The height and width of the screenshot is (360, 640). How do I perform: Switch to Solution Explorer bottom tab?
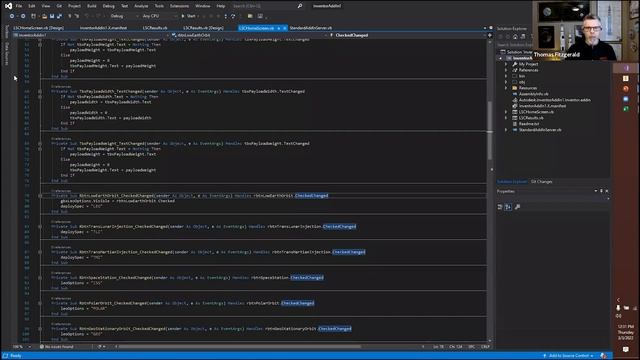[512, 182]
